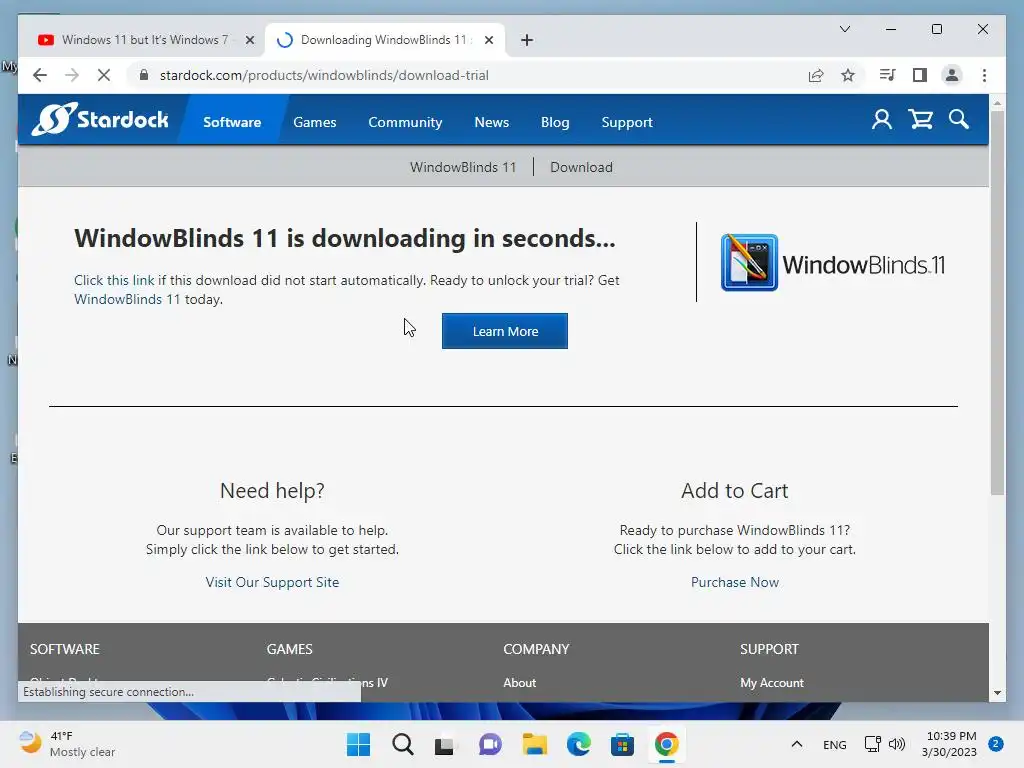Open File Explorer from the taskbar
This screenshot has height=768, width=1024.
click(534, 744)
